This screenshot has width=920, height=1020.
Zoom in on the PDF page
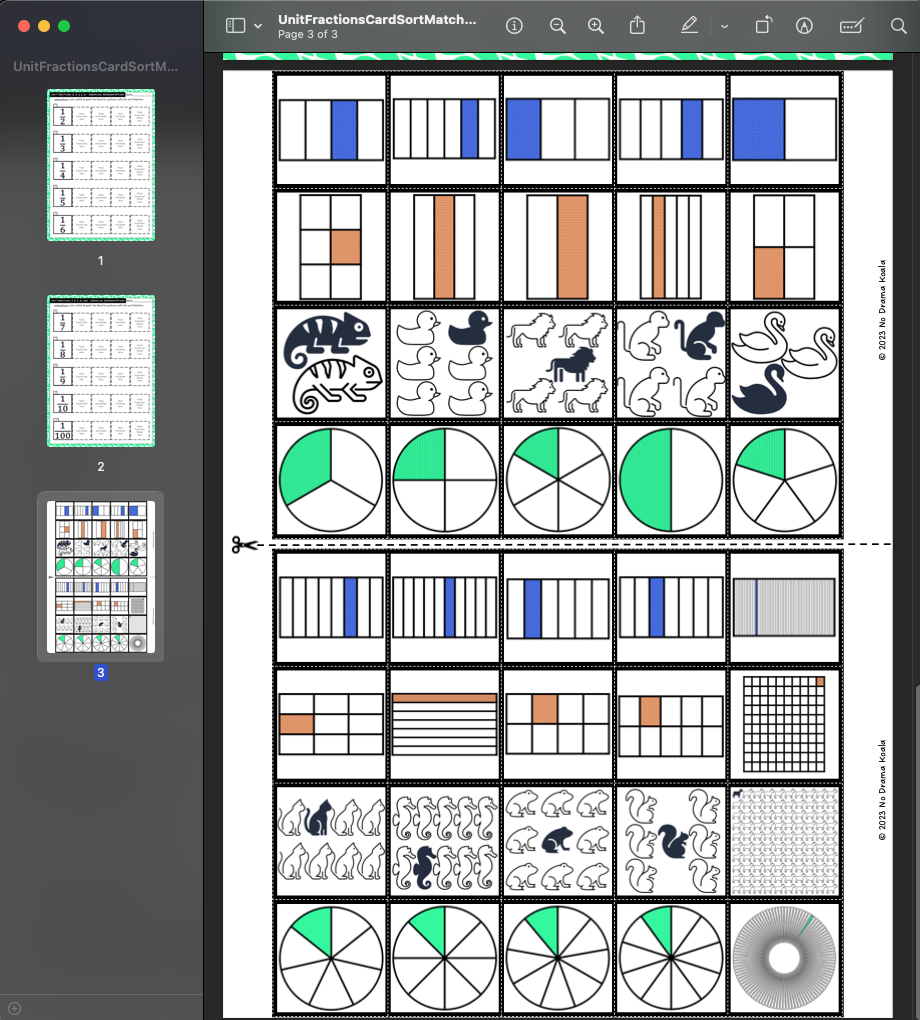pyautogui.click(x=595, y=26)
